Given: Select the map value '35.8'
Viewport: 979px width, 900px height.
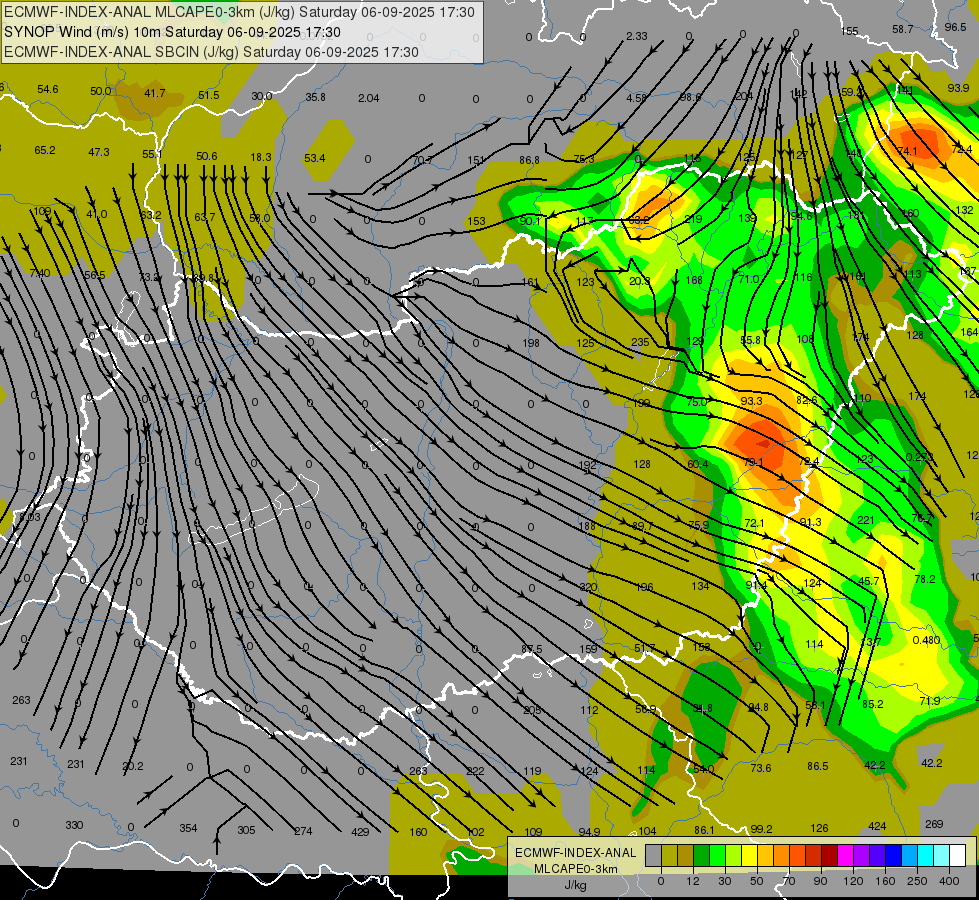Looking at the screenshot, I should [x=315, y=97].
